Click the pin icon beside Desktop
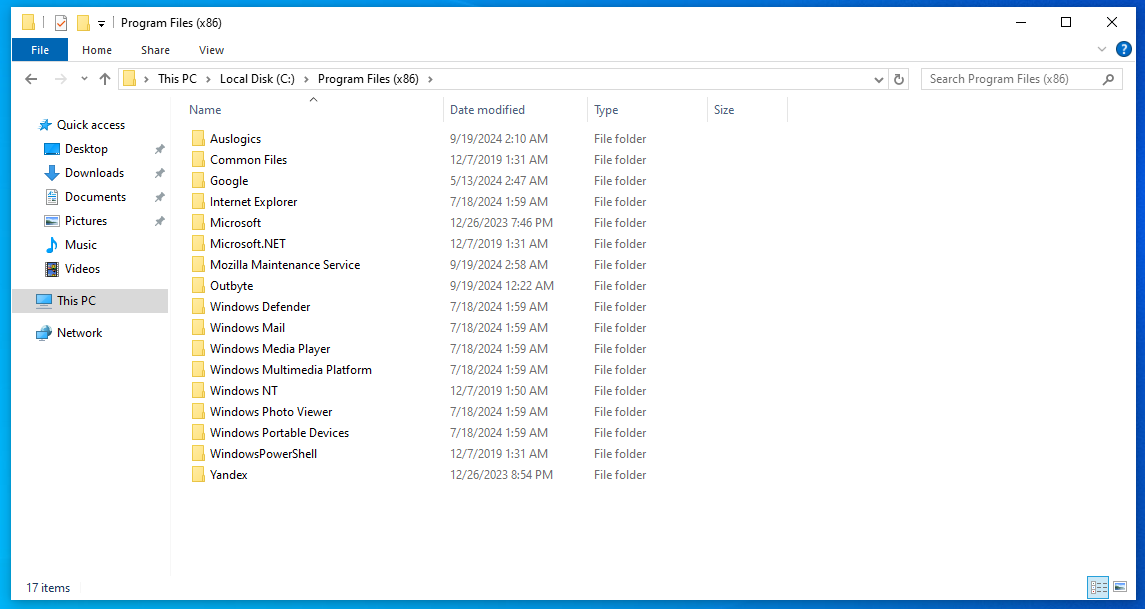This screenshot has height=609, width=1145. pyautogui.click(x=159, y=149)
